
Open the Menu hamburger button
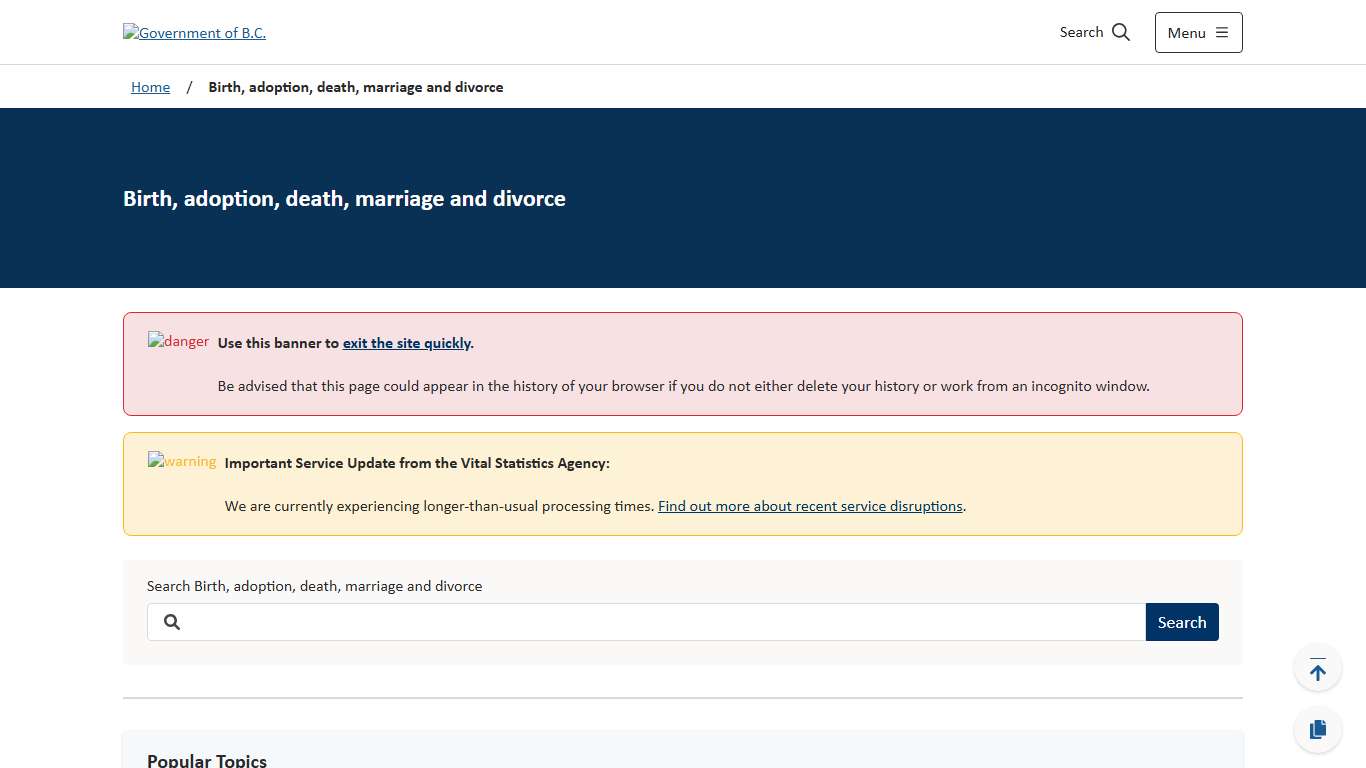click(x=1198, y=33)
